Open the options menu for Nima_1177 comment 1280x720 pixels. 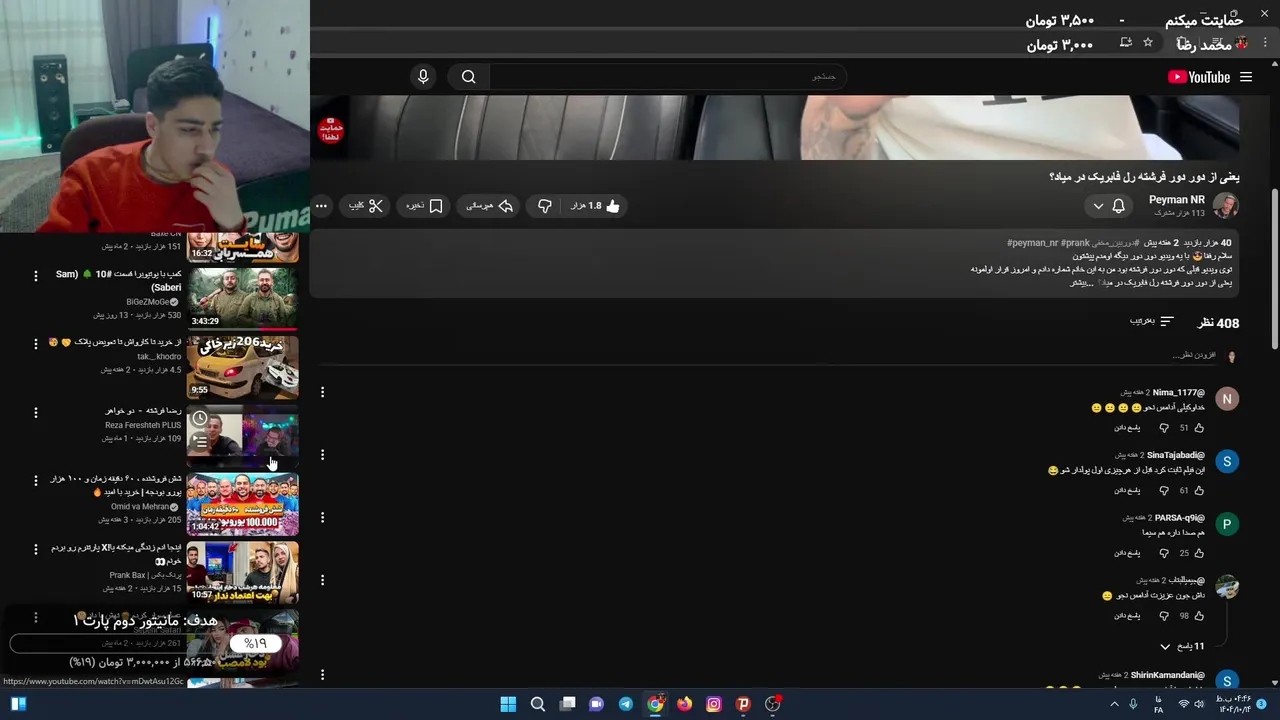tap(322, 392)
